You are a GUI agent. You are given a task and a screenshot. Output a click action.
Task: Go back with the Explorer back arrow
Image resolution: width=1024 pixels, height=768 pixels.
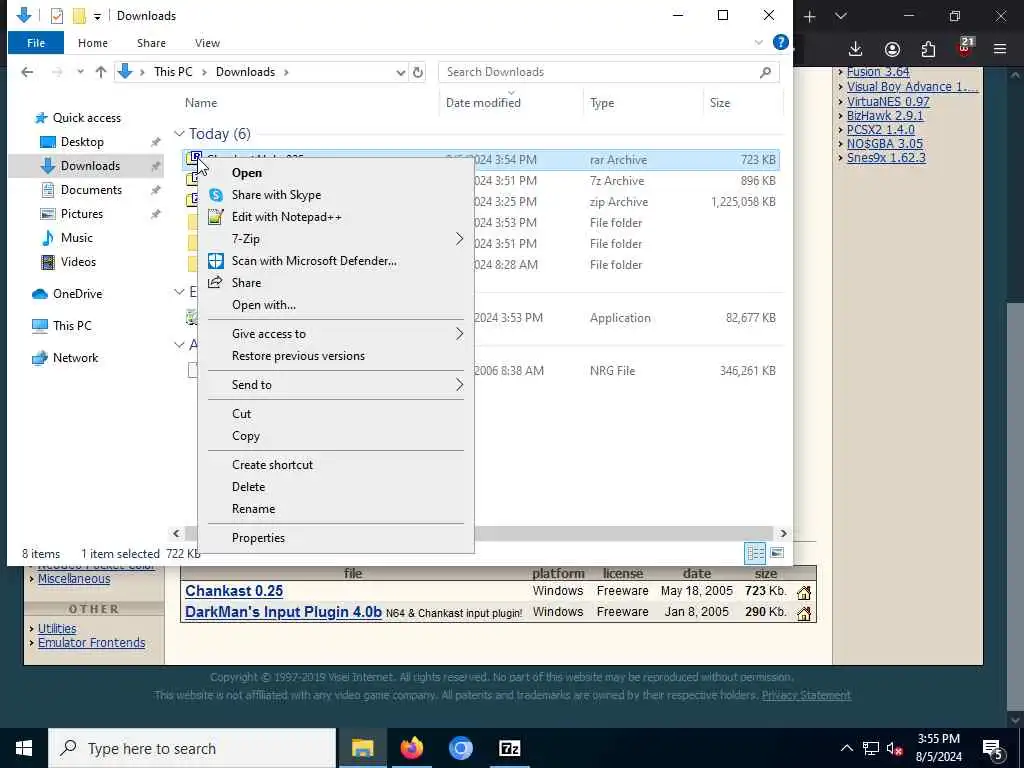pos(27,72)
